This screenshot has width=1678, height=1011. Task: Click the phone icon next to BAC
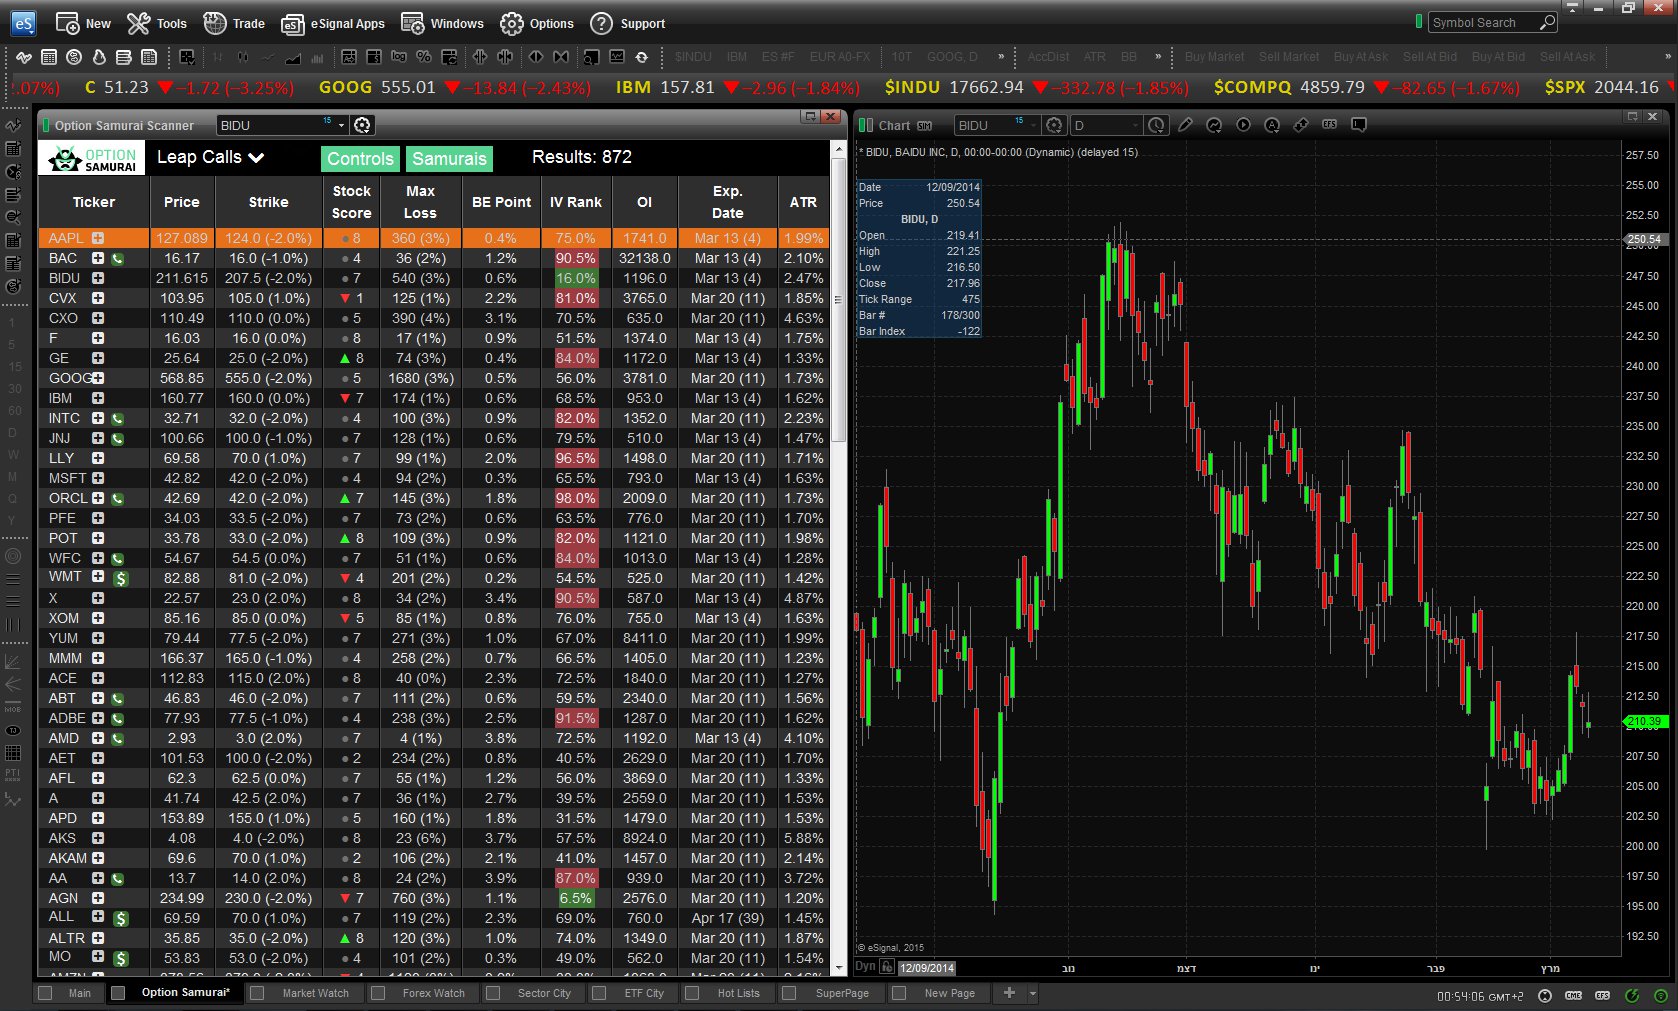click(117, 259)
